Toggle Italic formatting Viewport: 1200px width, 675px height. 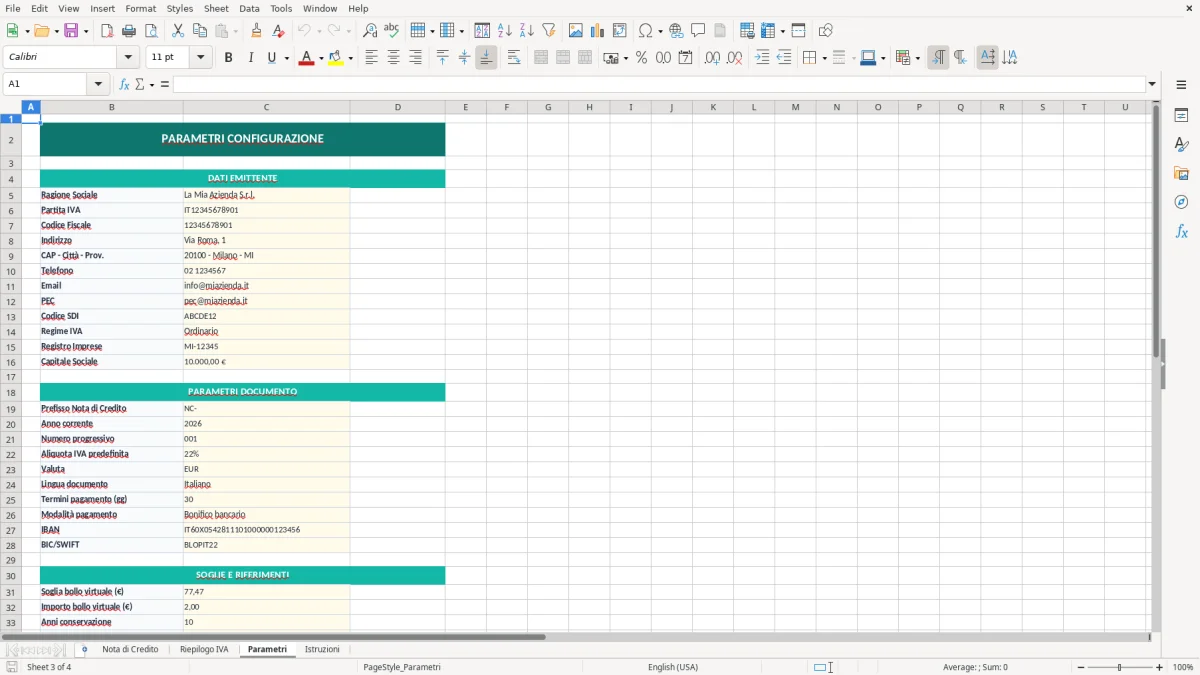[250, 58]
